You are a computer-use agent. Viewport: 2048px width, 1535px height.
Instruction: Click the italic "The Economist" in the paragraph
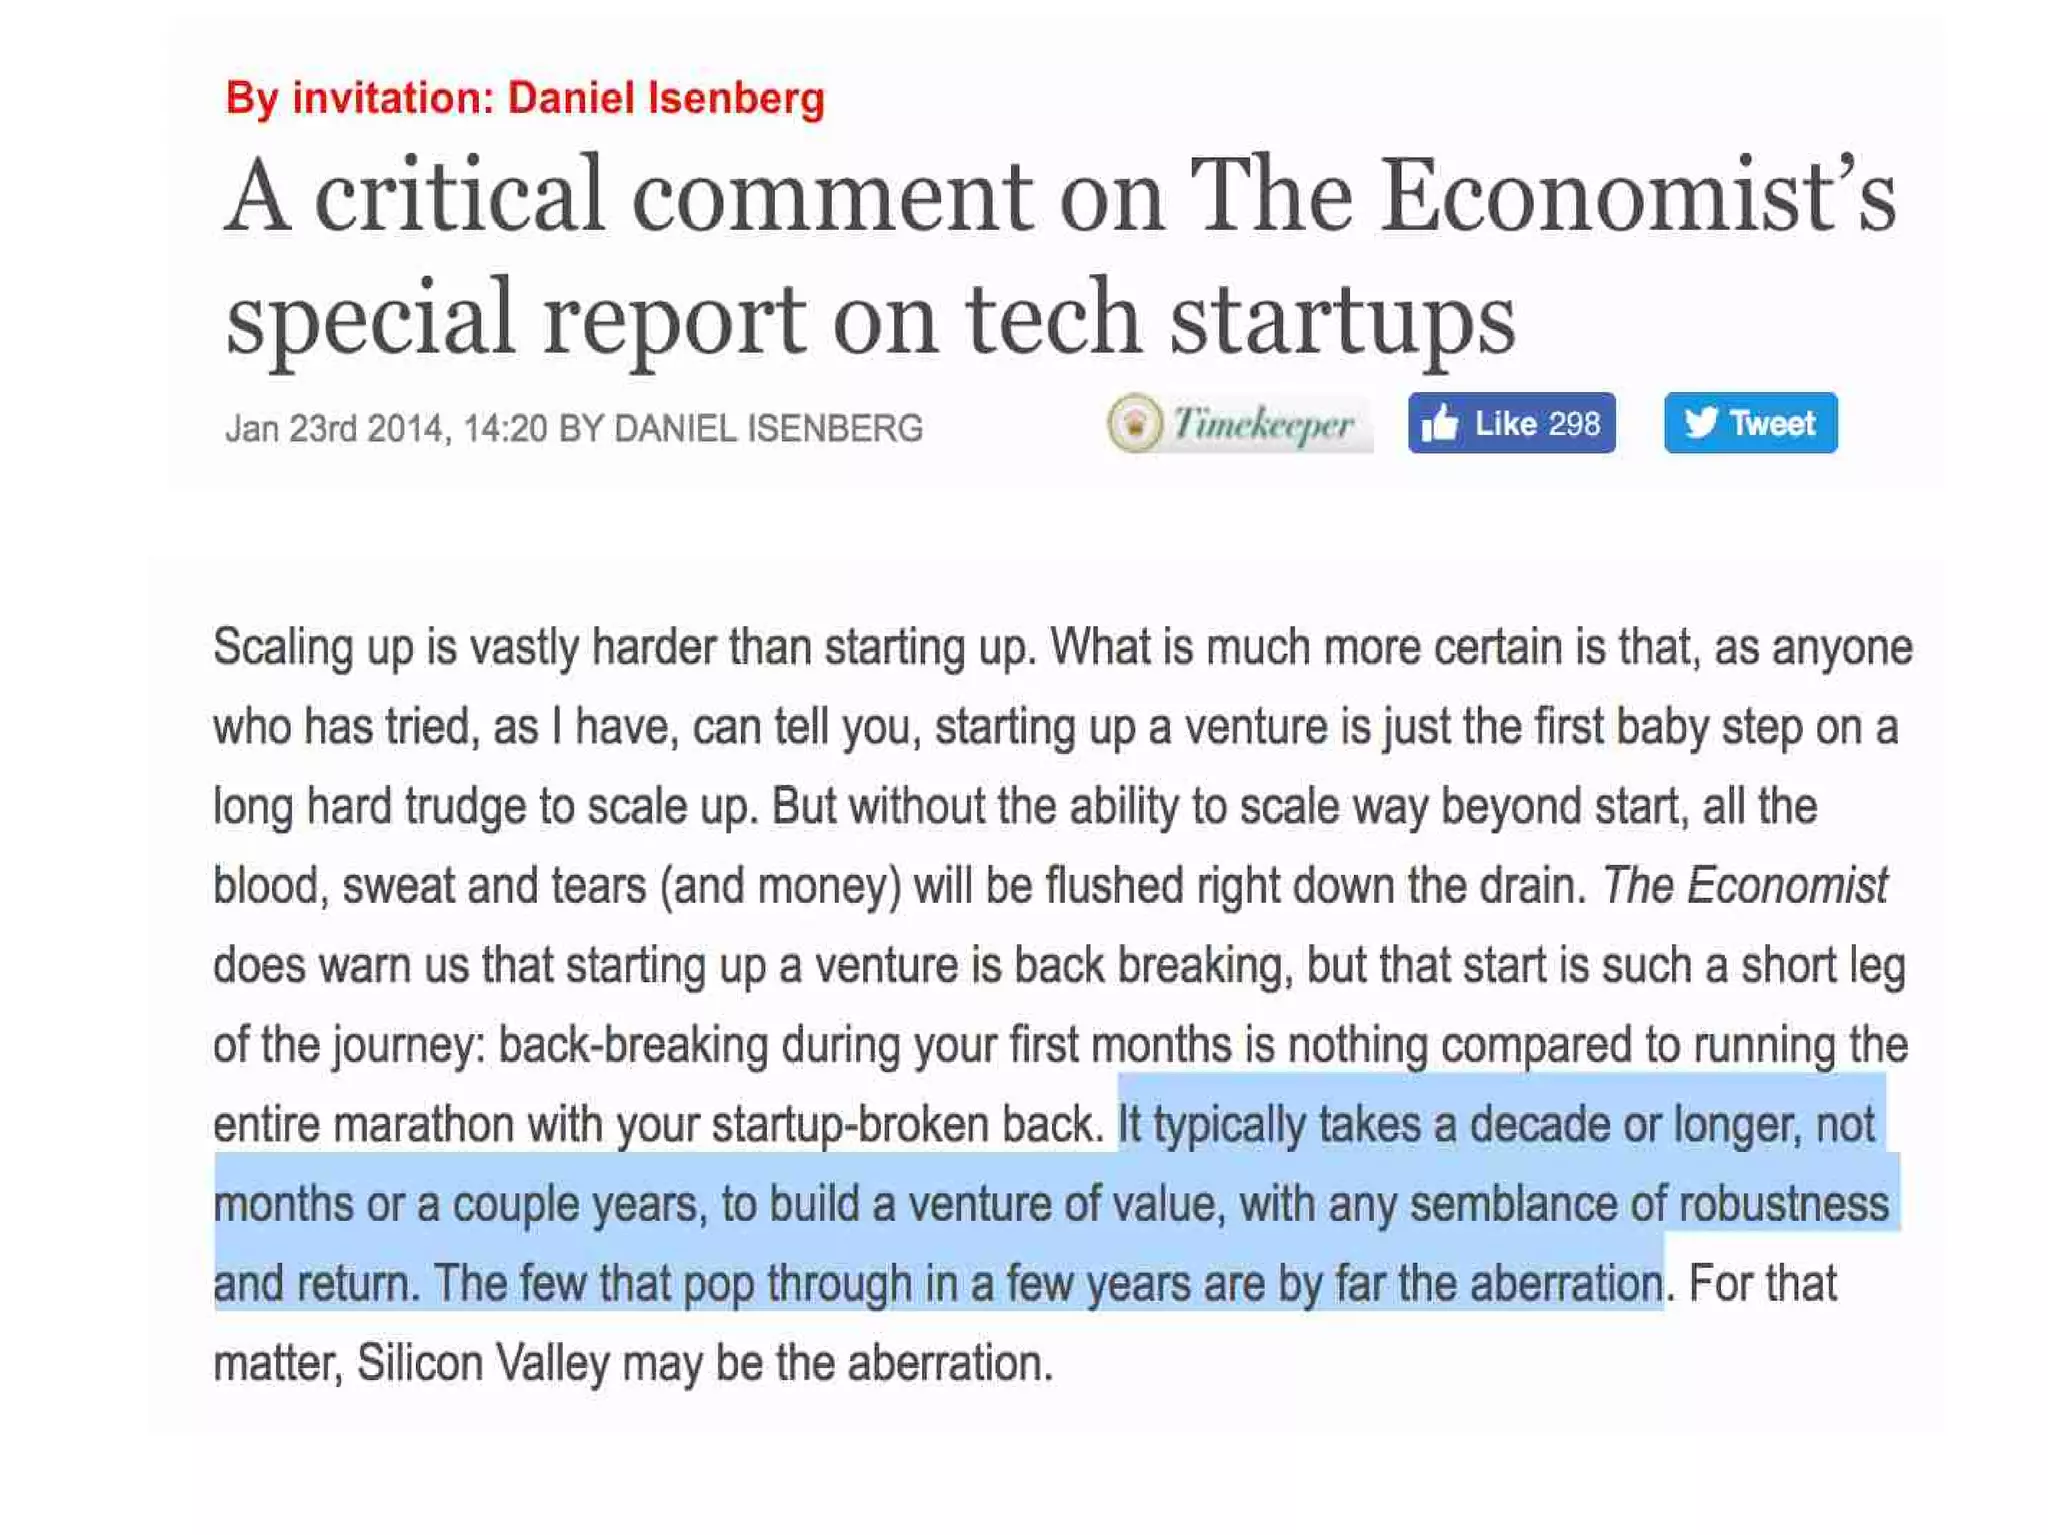coord(1744,886)
